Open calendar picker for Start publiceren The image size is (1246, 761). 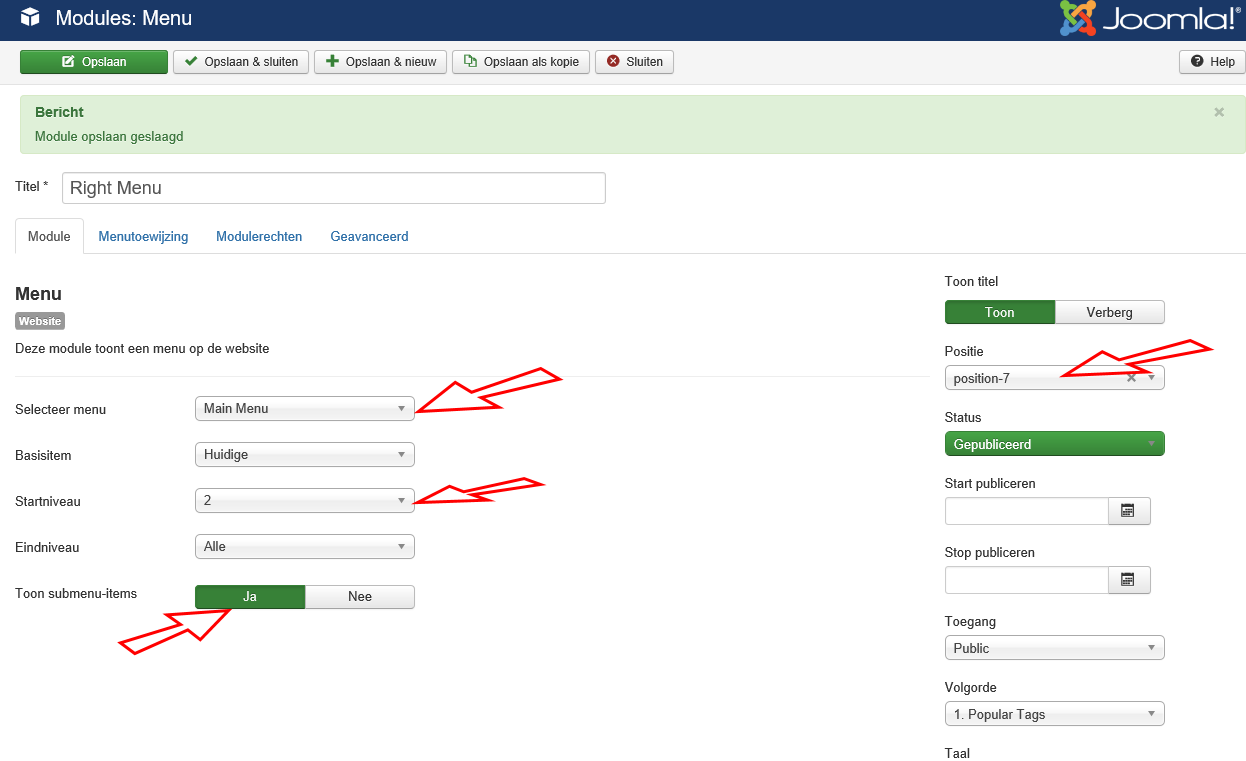tap(1128, 511)
